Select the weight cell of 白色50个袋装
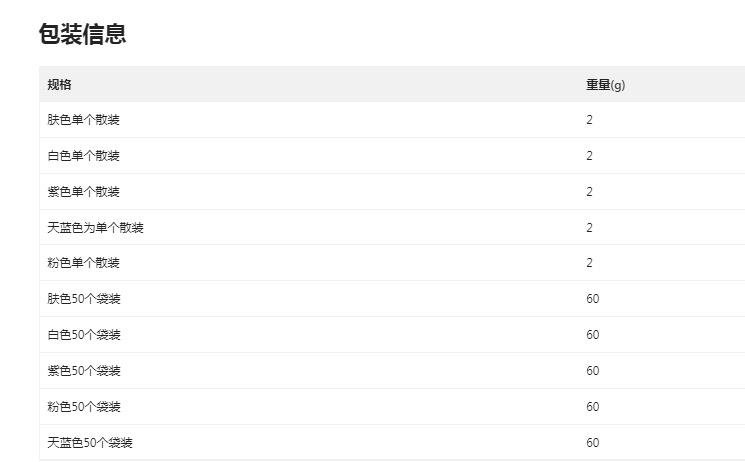The image size is (745, 462). 593,335
